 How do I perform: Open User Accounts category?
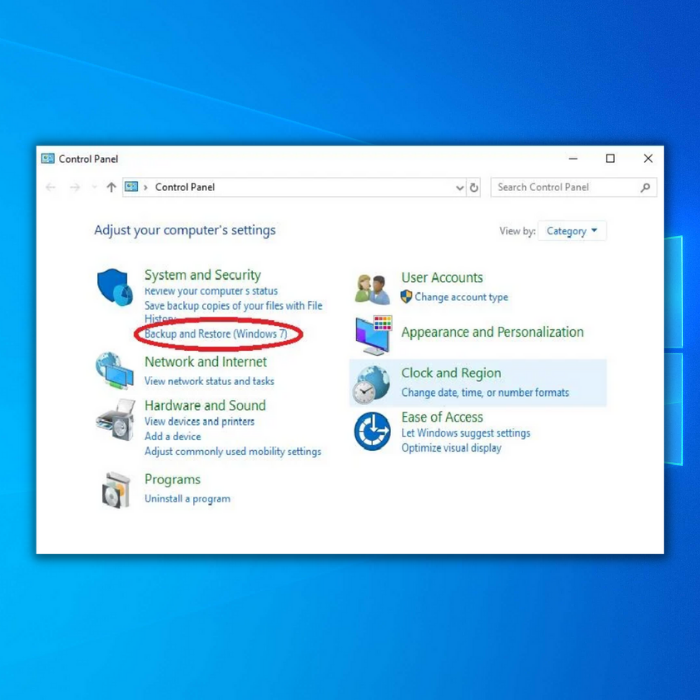[x=442, y=277]
